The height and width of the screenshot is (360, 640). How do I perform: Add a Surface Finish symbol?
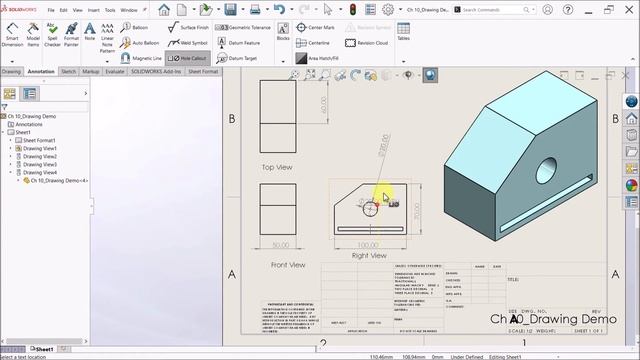point(188,27)
